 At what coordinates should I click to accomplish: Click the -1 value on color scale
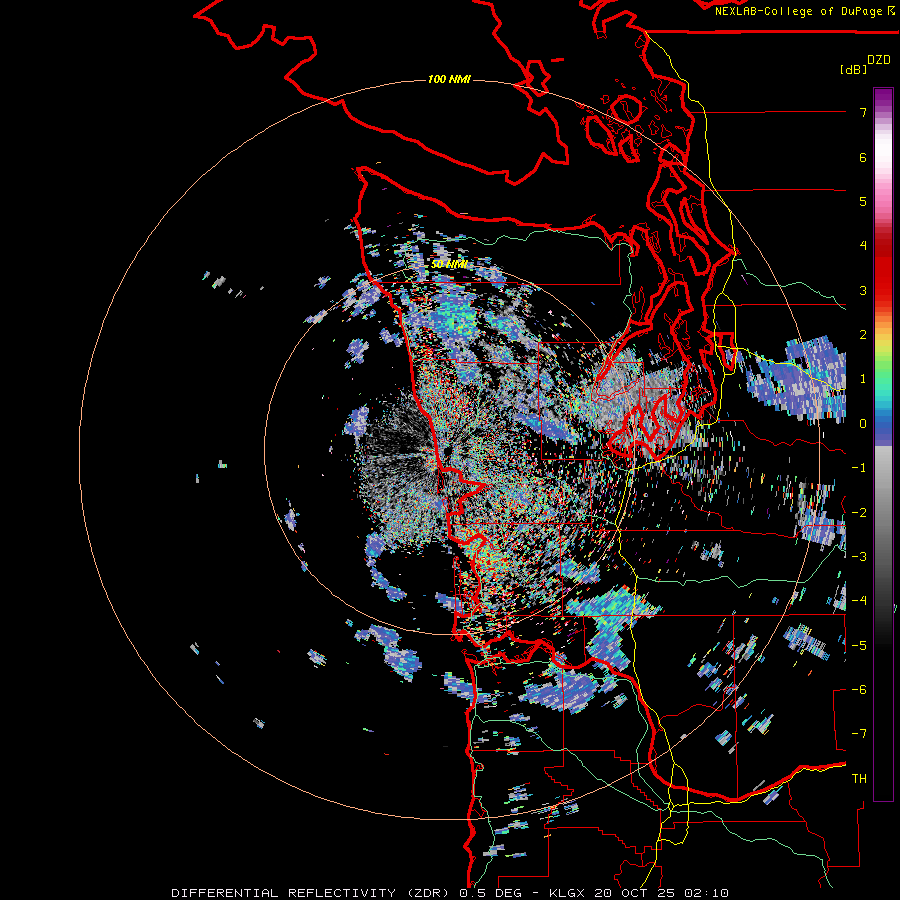[859, 468]
